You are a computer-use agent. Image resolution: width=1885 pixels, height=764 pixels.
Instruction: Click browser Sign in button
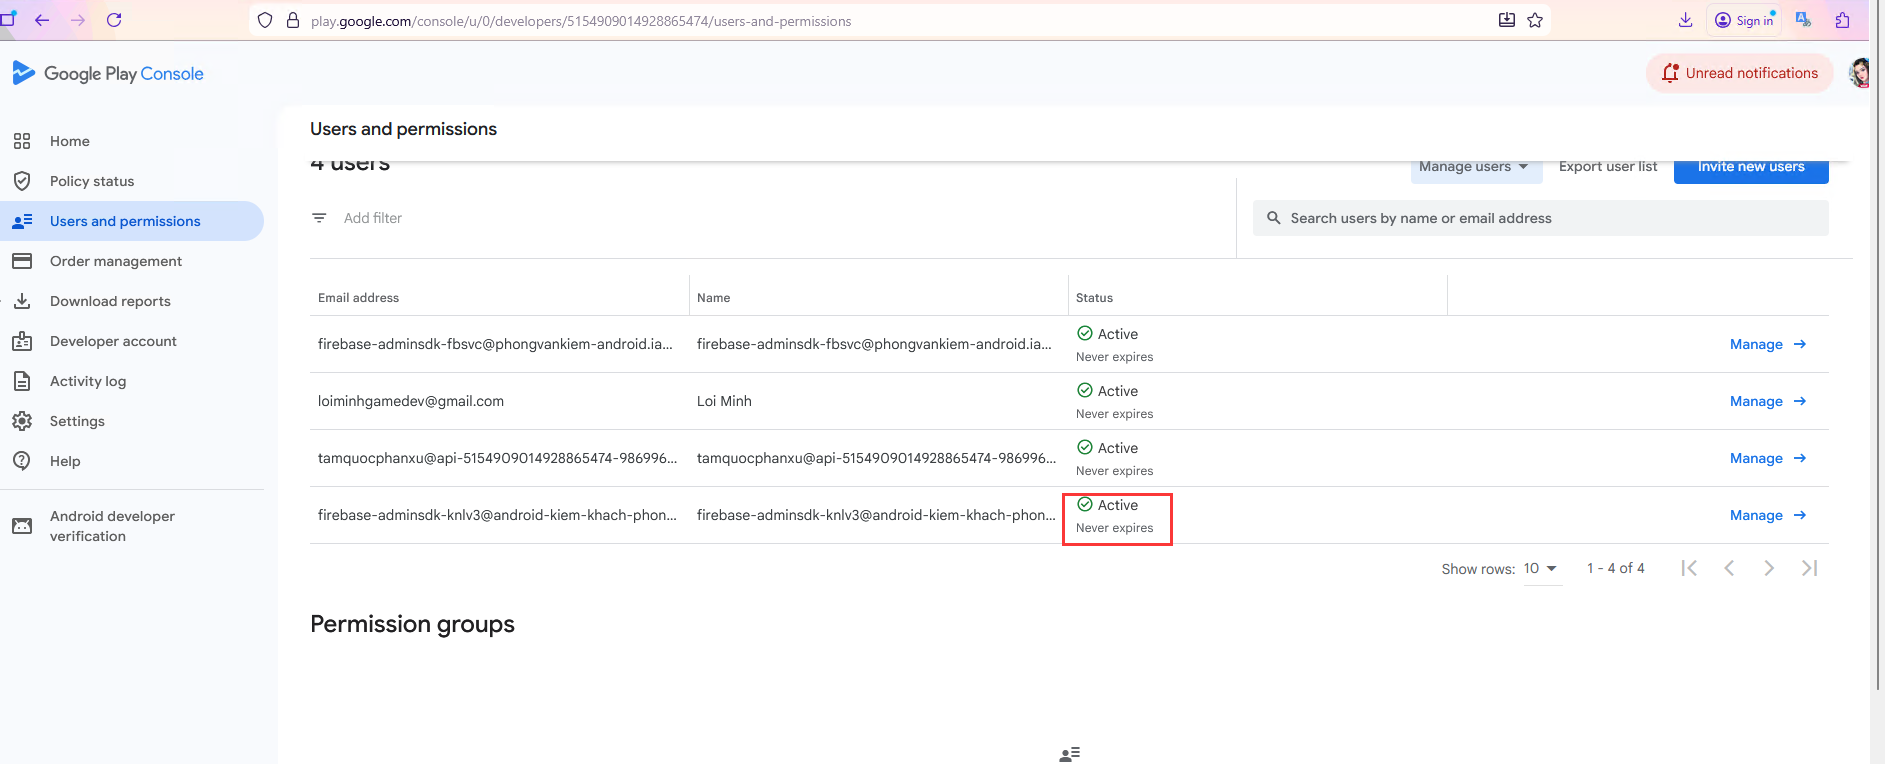pos(1744,20)
